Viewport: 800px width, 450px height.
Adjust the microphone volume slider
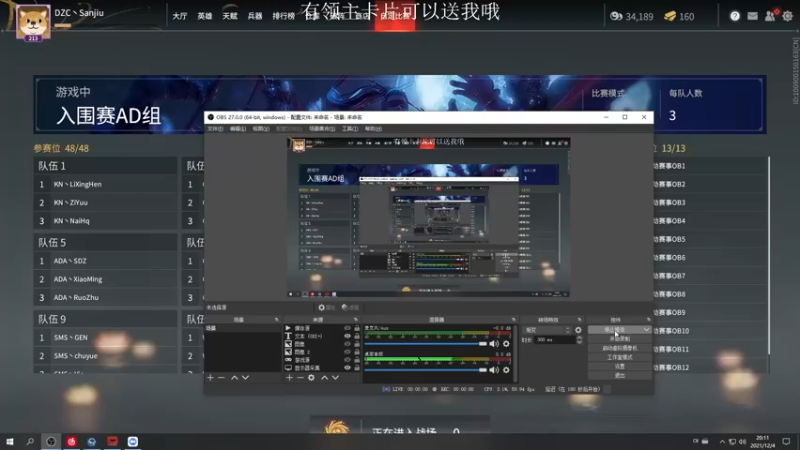426,344
